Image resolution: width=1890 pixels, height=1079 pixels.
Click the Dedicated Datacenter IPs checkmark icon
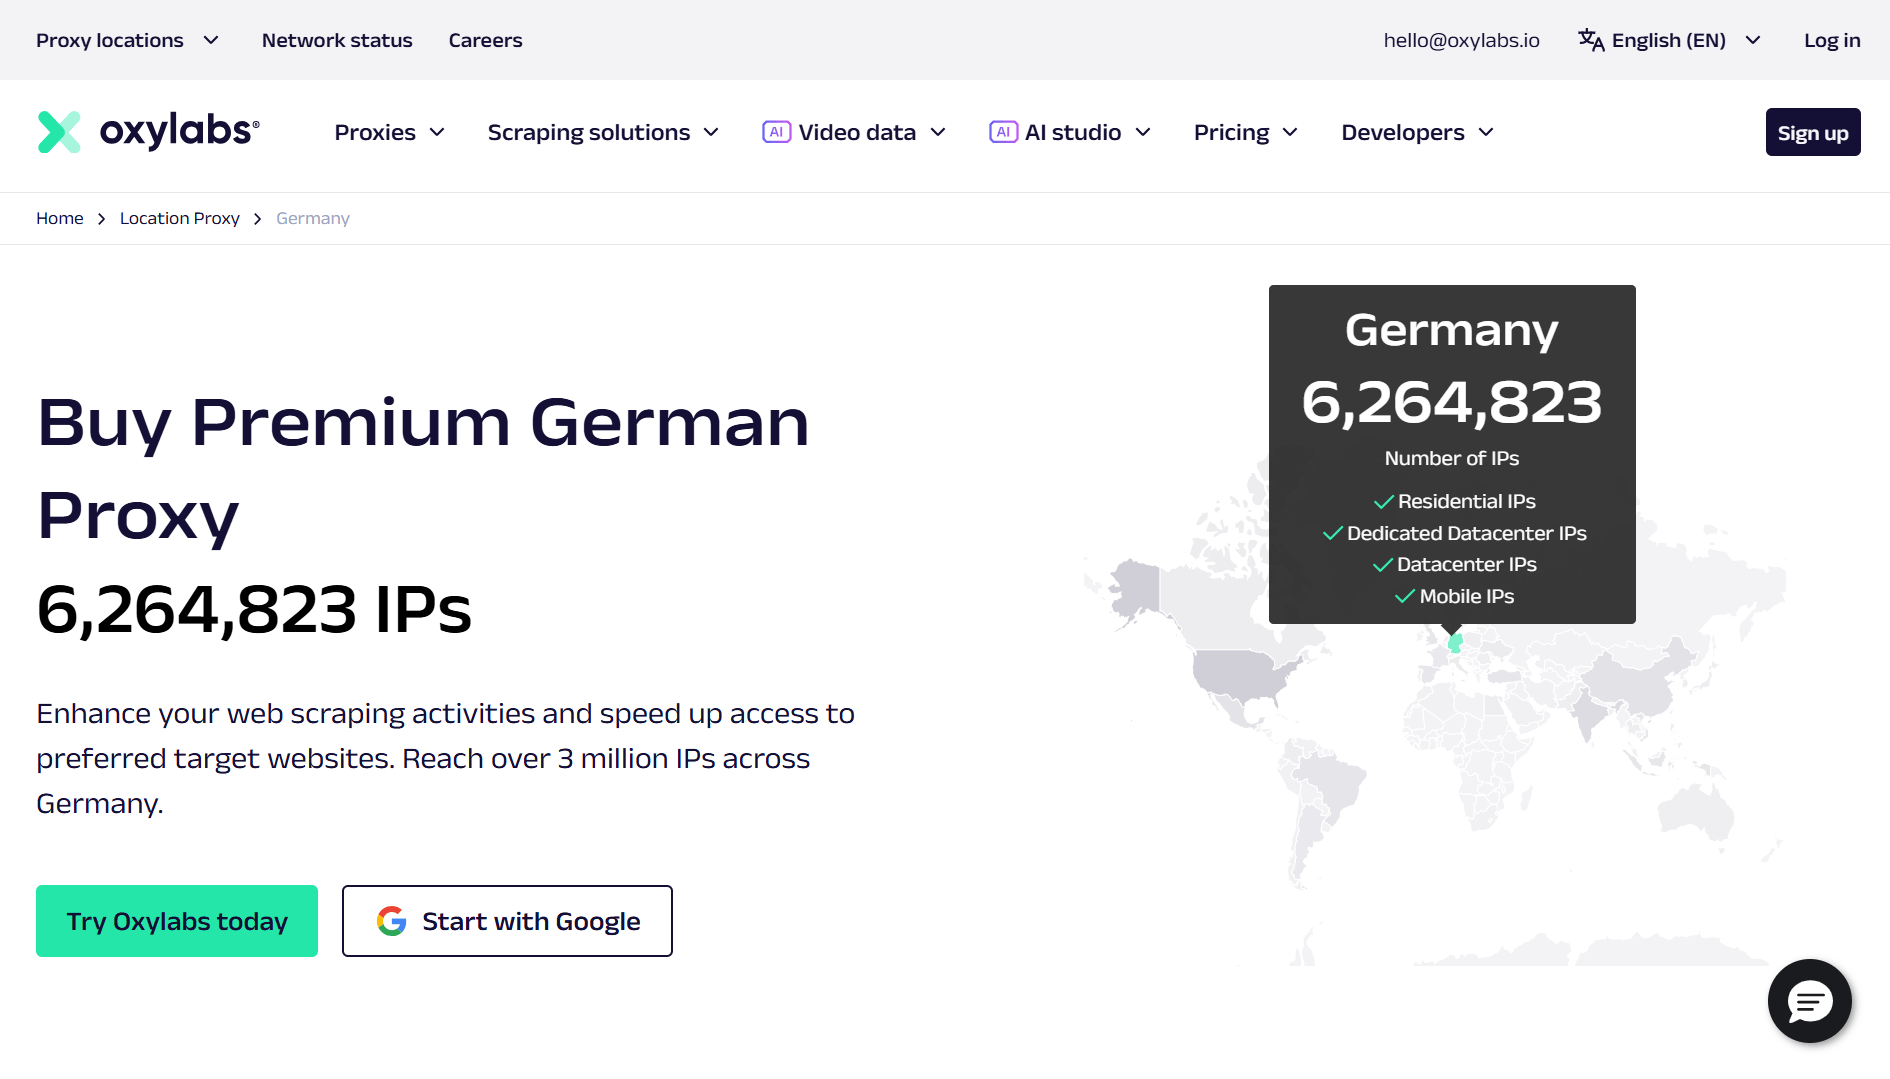[1333, 534]
